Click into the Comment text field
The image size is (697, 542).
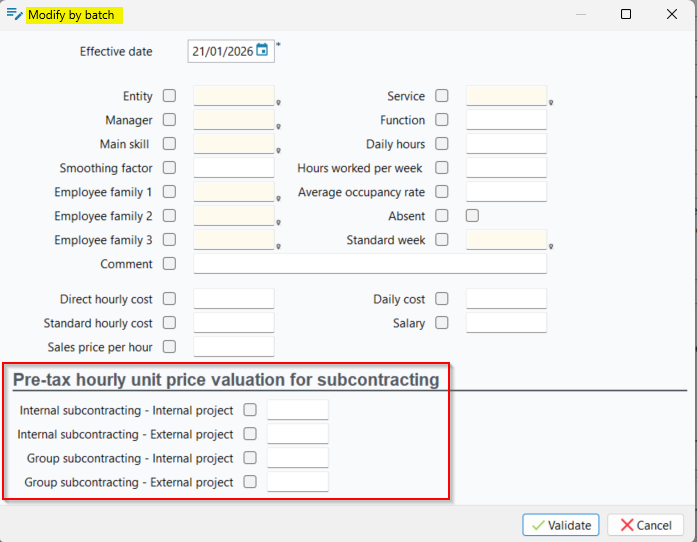click(370, 264)
